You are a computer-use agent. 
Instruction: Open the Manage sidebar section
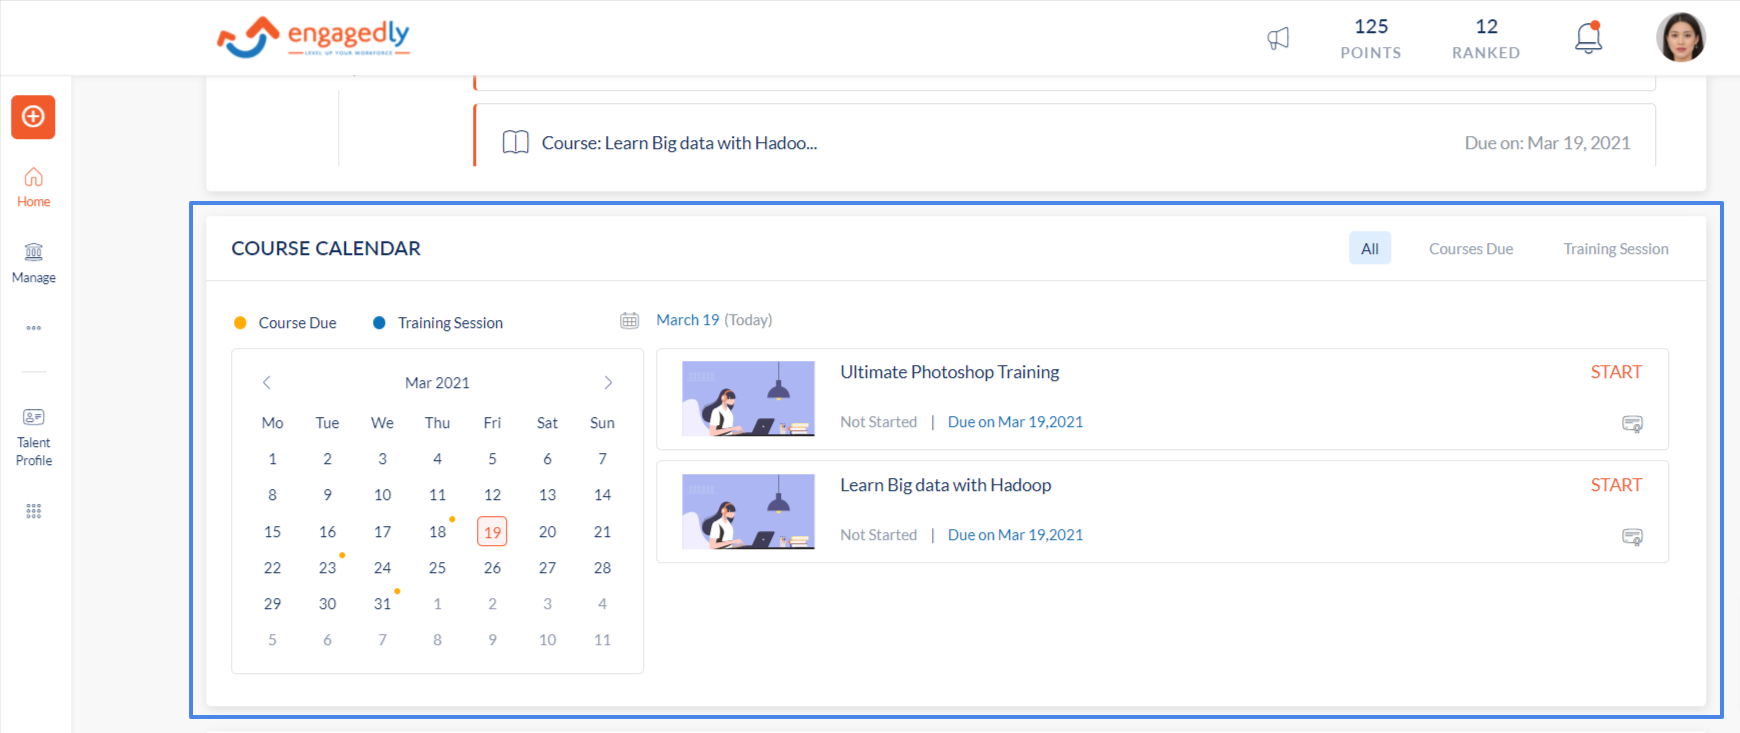[33, 263]
